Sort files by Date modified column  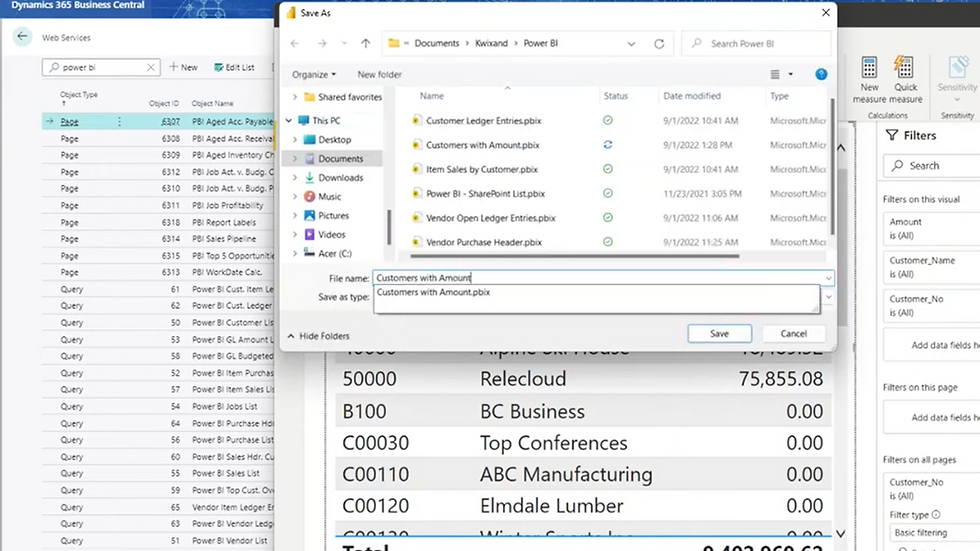tap(692, 96)
